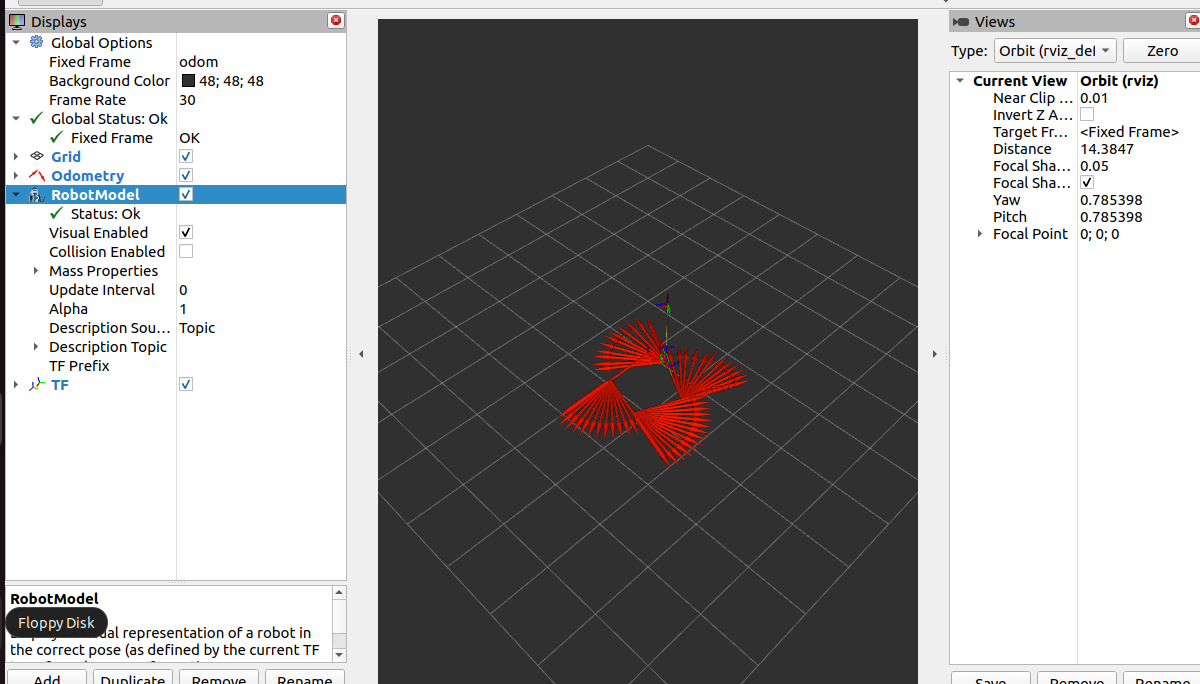The width and height of the screenshot is (1200, 684).
Task: Click the Odometry display icon
Action: (37, 175)
